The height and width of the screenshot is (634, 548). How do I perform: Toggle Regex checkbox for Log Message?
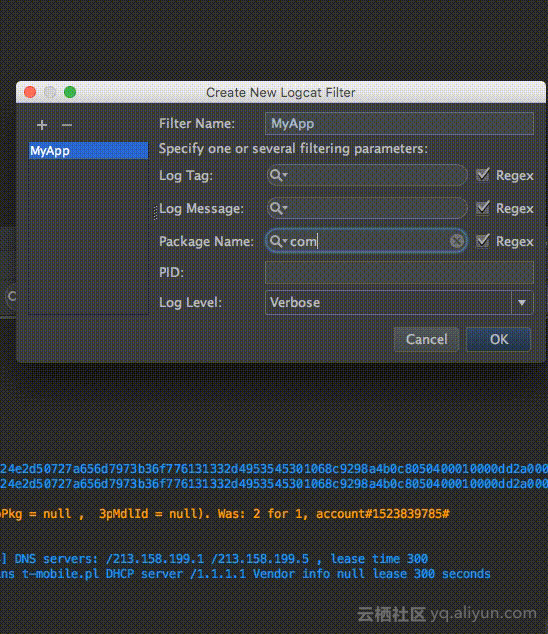point(482,208)
